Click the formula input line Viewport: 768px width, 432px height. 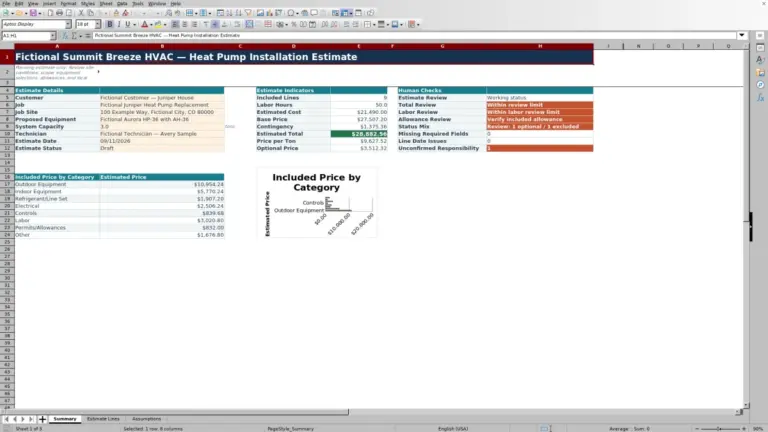click(414, 35)
